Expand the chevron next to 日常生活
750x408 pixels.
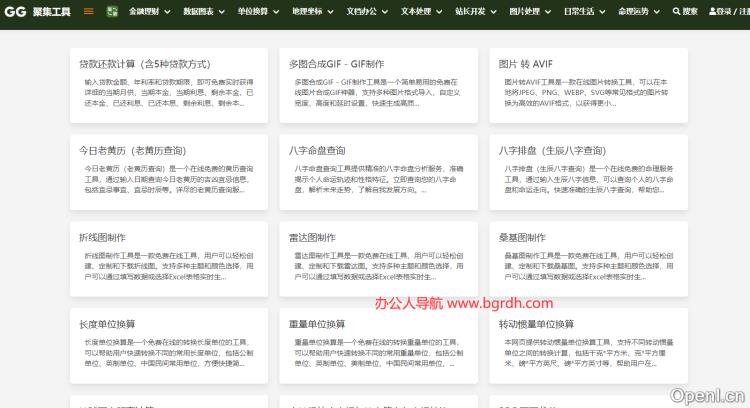tap(602, 11)
